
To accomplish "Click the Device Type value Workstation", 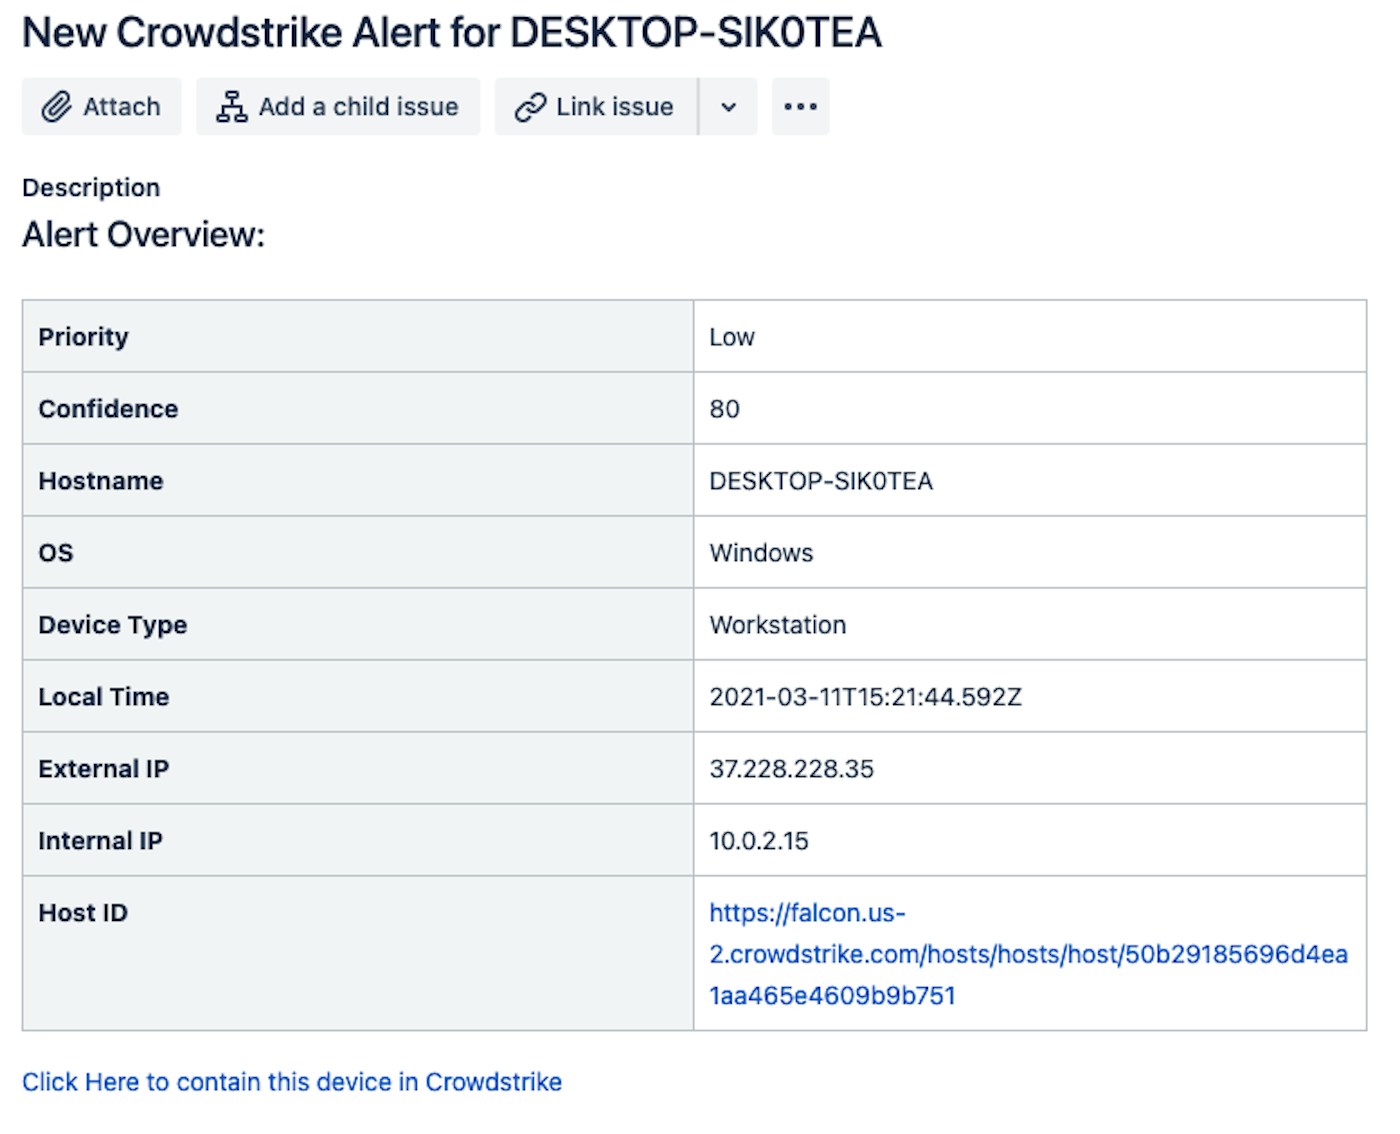I will point(777,625).
